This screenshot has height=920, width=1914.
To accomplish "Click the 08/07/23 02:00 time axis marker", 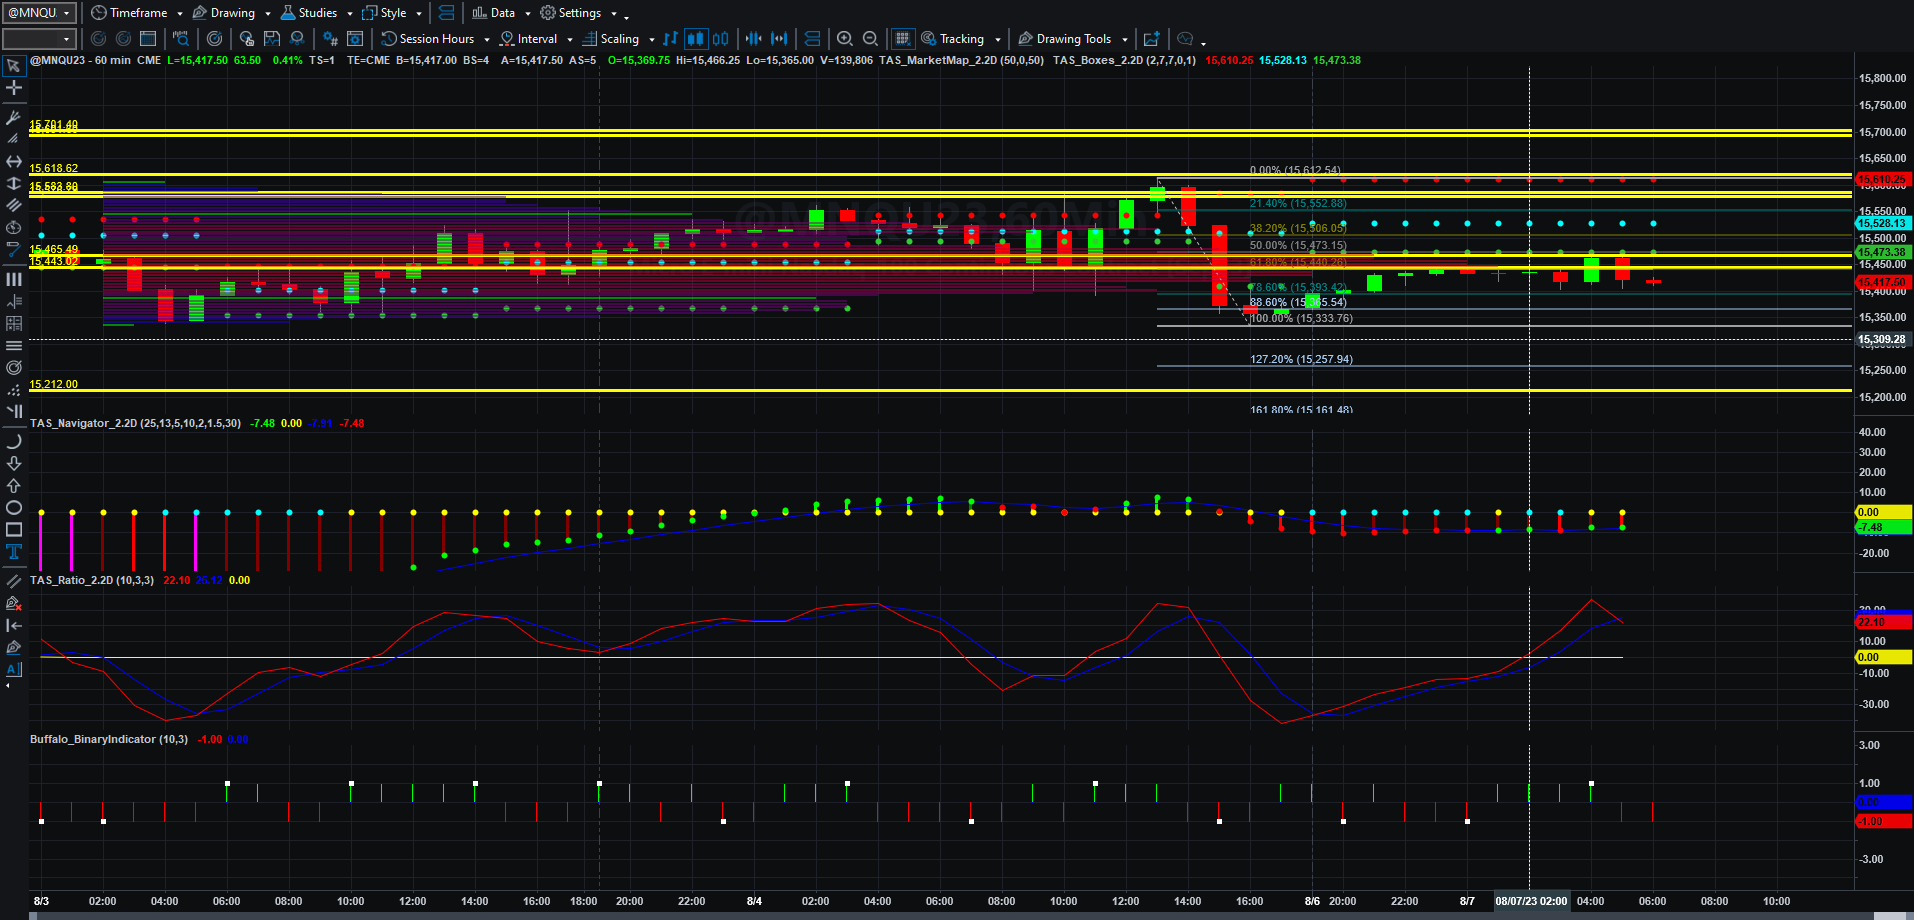I will 1531,901.
